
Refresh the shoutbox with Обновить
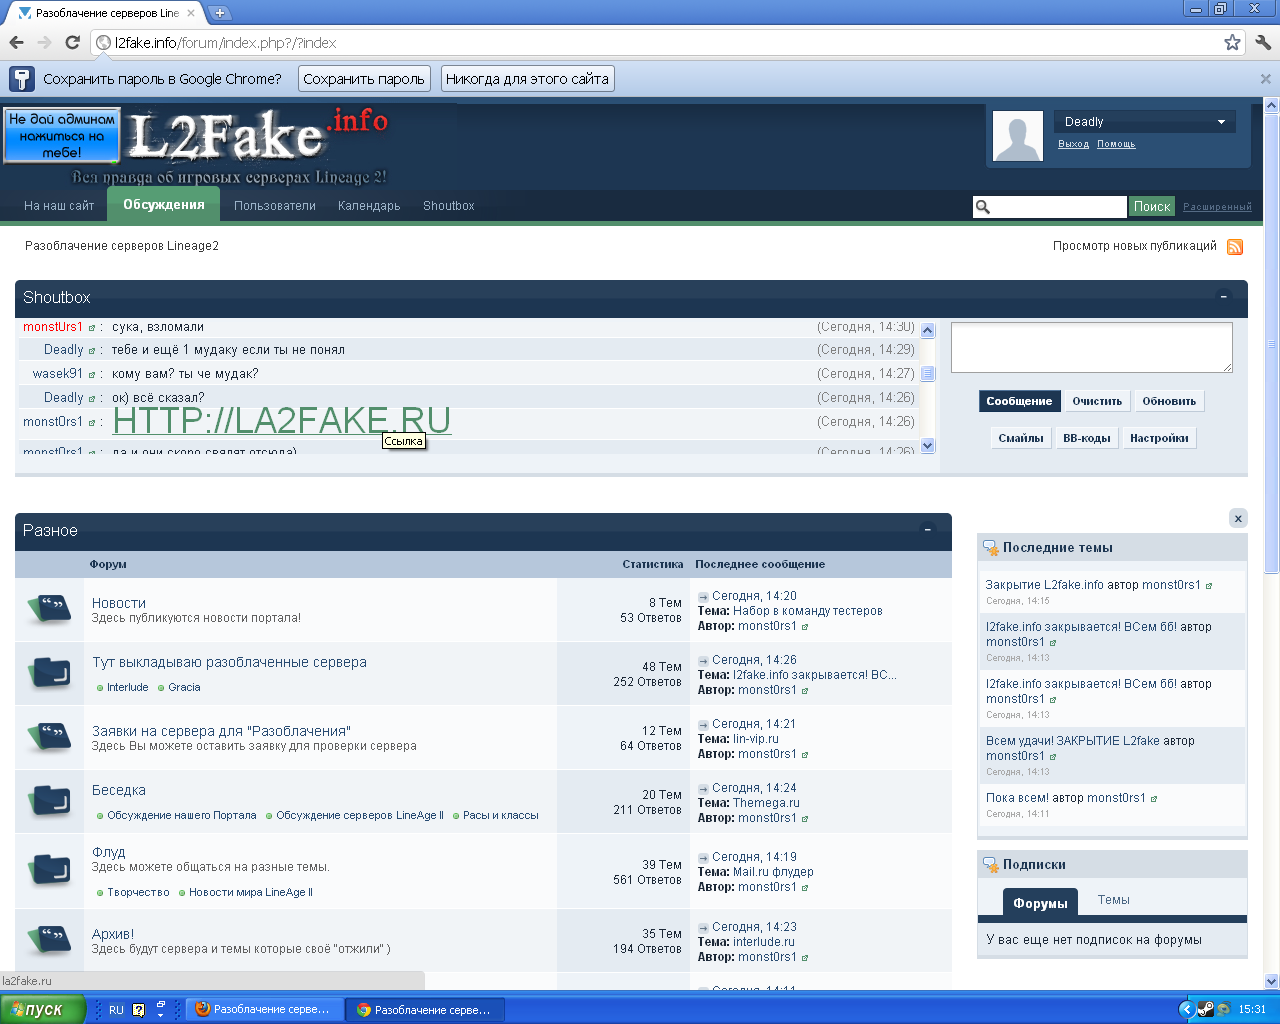(1169, 401)
